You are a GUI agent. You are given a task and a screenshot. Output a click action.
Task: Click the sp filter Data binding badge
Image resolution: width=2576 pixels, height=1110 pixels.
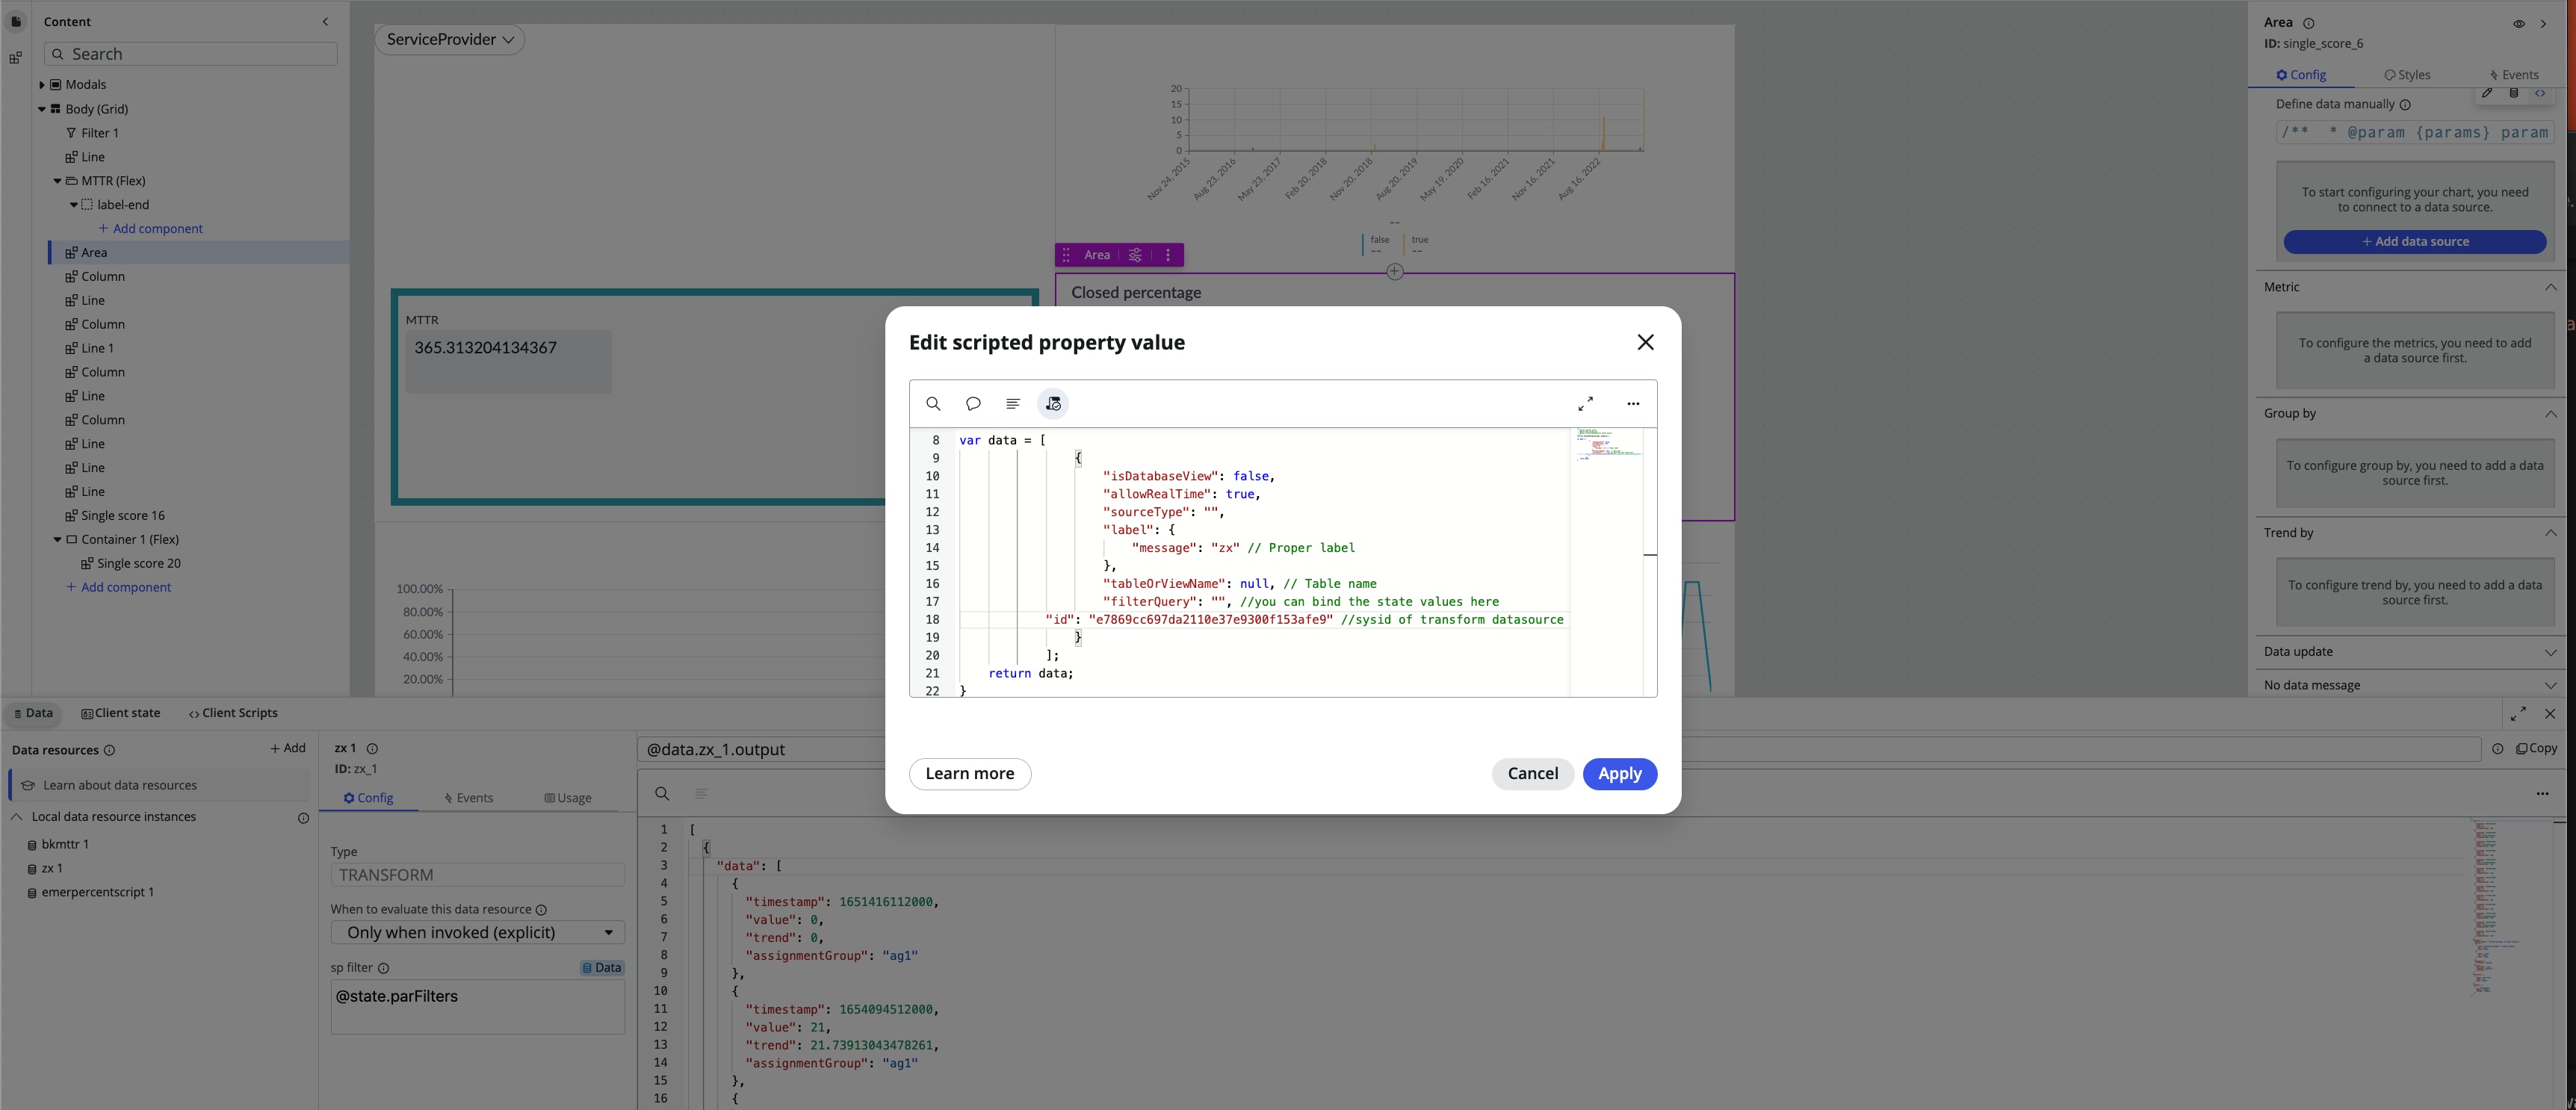pos(602,967)
